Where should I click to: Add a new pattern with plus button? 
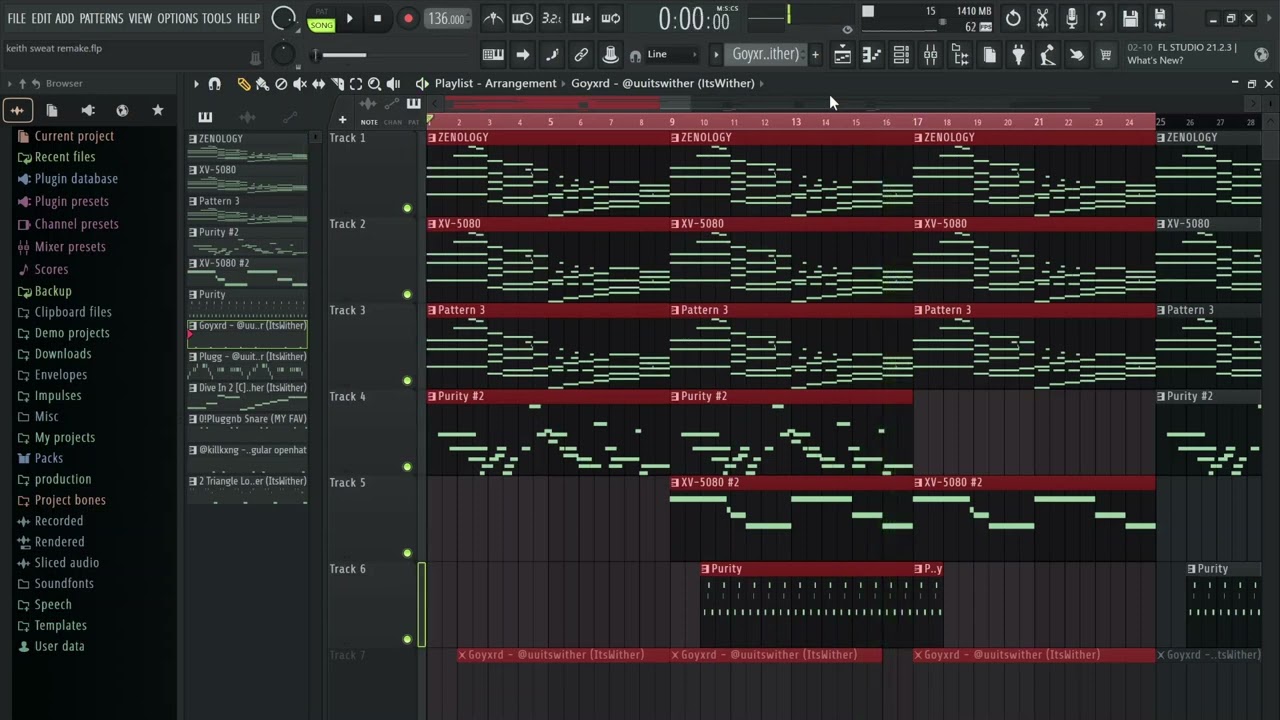pyautogui.click(x=815, y=55)
